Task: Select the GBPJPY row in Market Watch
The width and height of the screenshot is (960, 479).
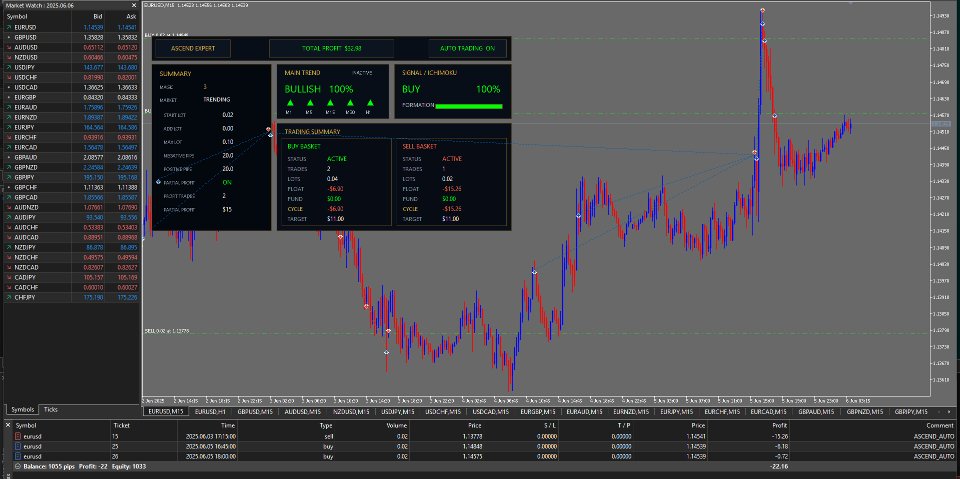Action: pyautogui.click(x=71, y=177)
